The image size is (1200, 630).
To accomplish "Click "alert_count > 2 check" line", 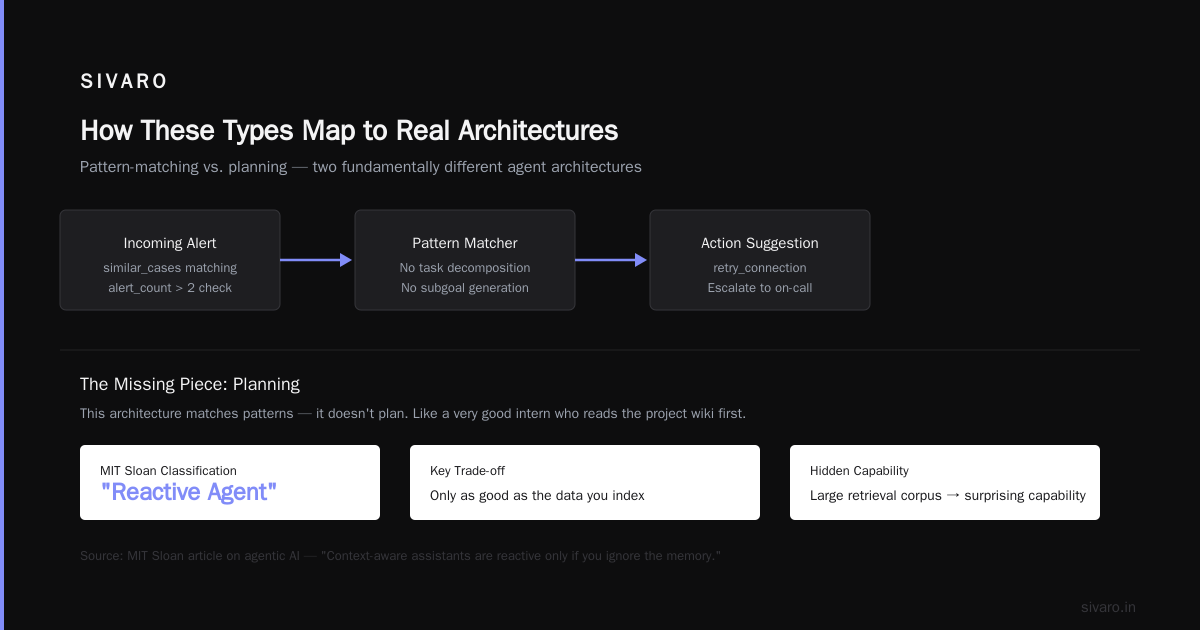I will 170,288.
